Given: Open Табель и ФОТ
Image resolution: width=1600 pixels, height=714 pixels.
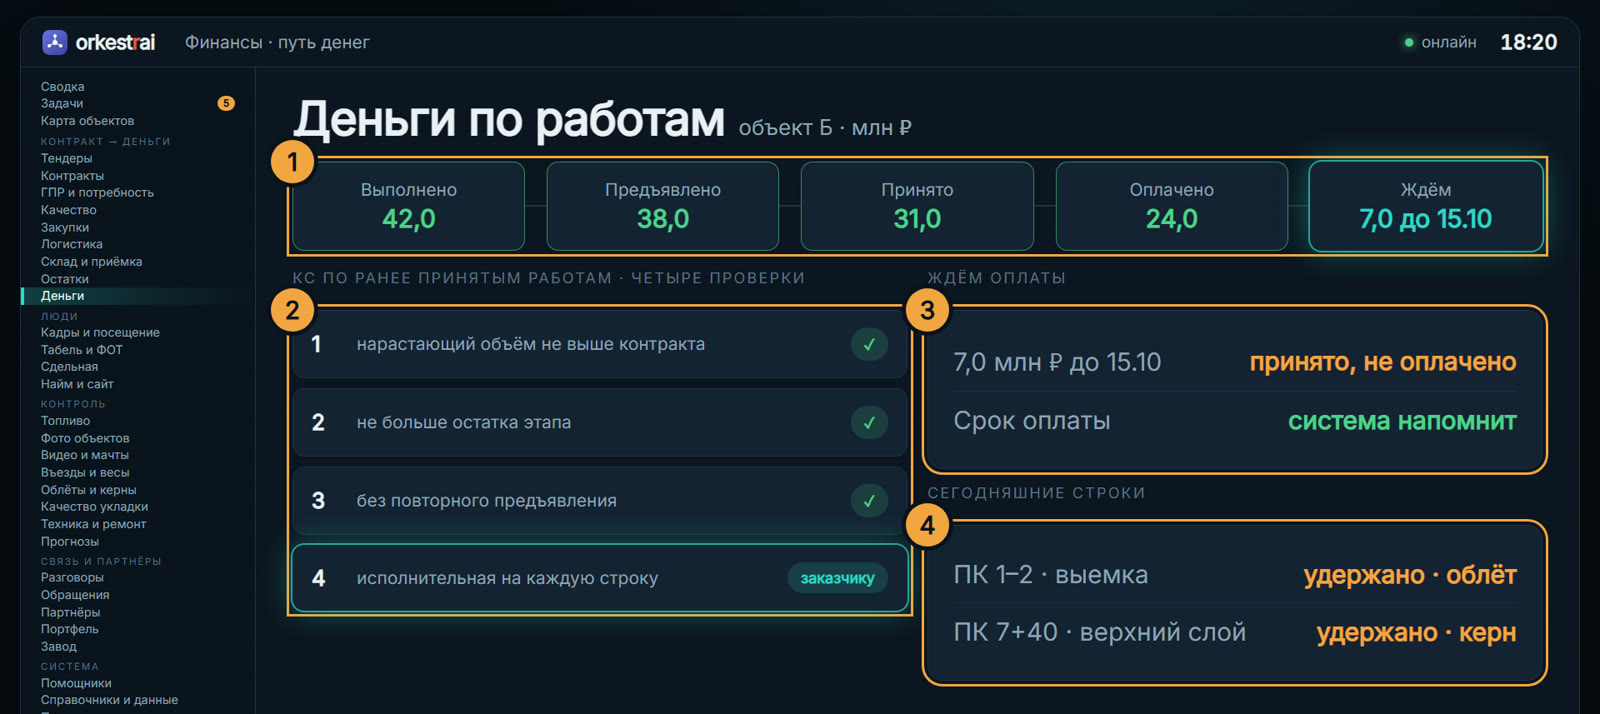Looking at the screenshot, I should pos(81,350).
